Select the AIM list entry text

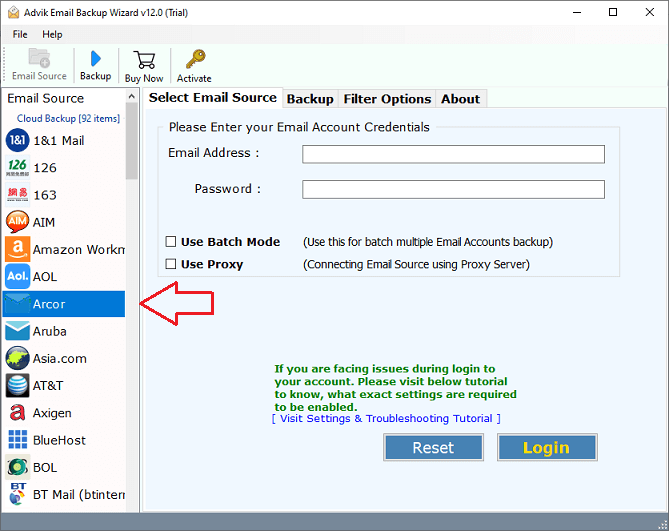pyautogui.click(x=44, y=222)
